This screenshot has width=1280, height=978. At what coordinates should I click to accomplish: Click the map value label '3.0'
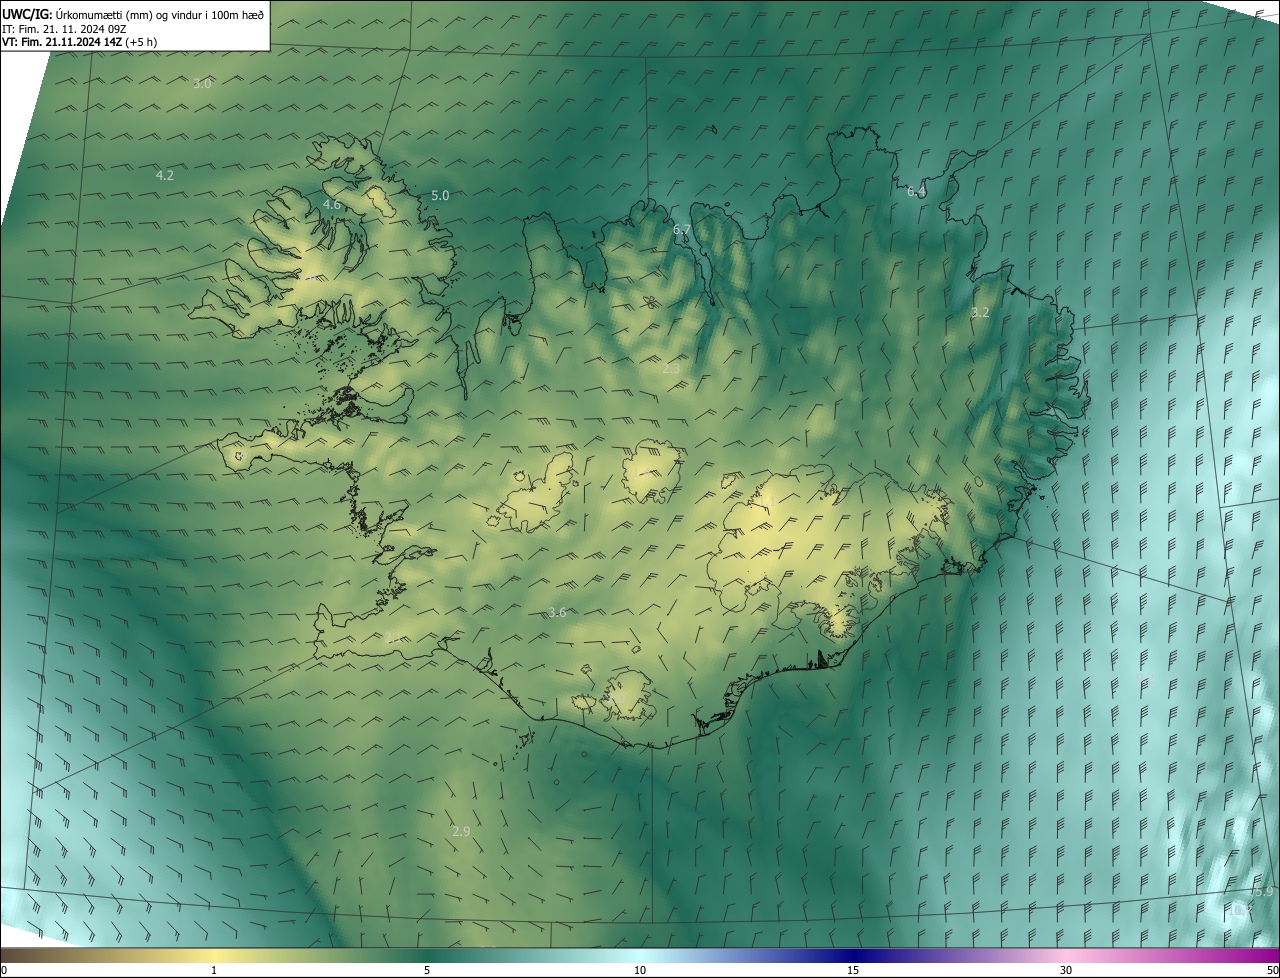202,84
